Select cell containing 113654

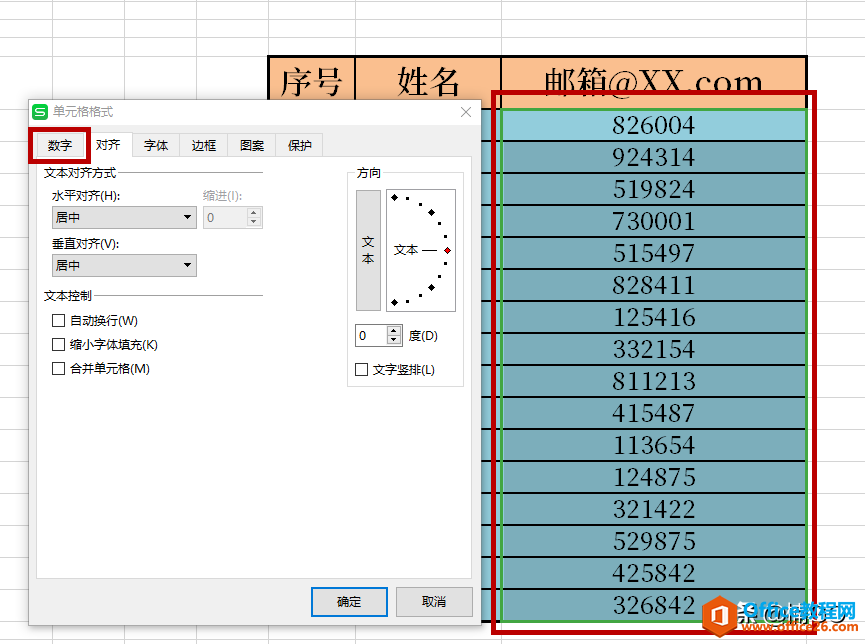click(x=654, y=445)
